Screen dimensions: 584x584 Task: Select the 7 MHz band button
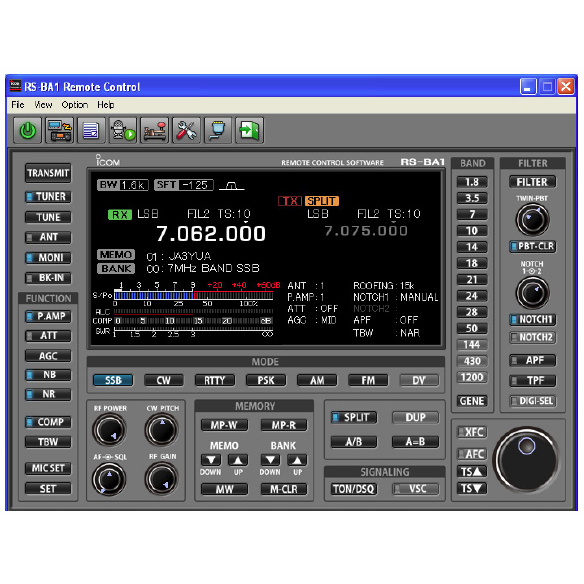(x=472, y=215)
